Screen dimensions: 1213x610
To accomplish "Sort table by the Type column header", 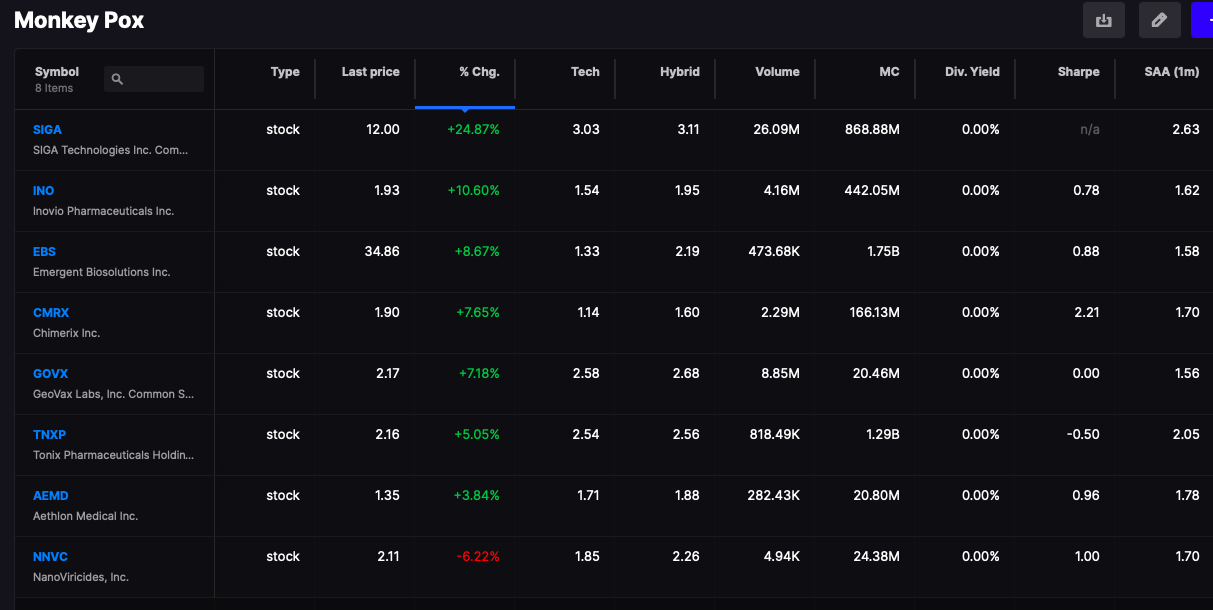I will pos(285,72).
